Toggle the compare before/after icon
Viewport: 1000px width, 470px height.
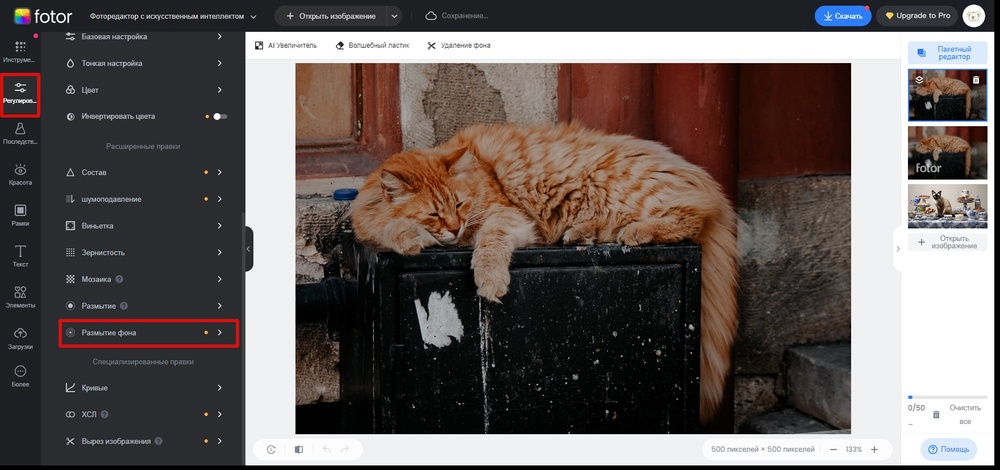click(x=299, y=450)
